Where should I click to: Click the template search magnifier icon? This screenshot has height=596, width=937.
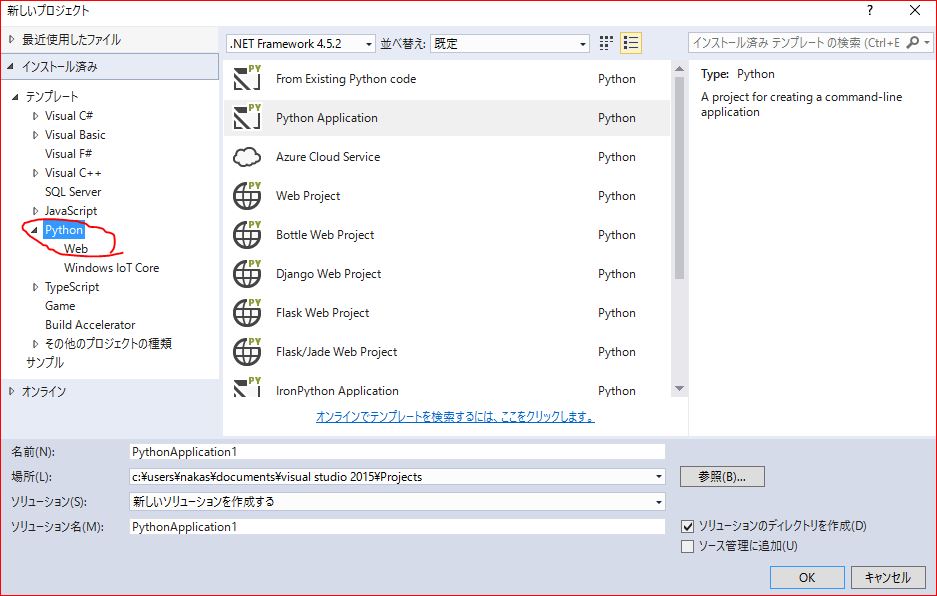(912, 42)
